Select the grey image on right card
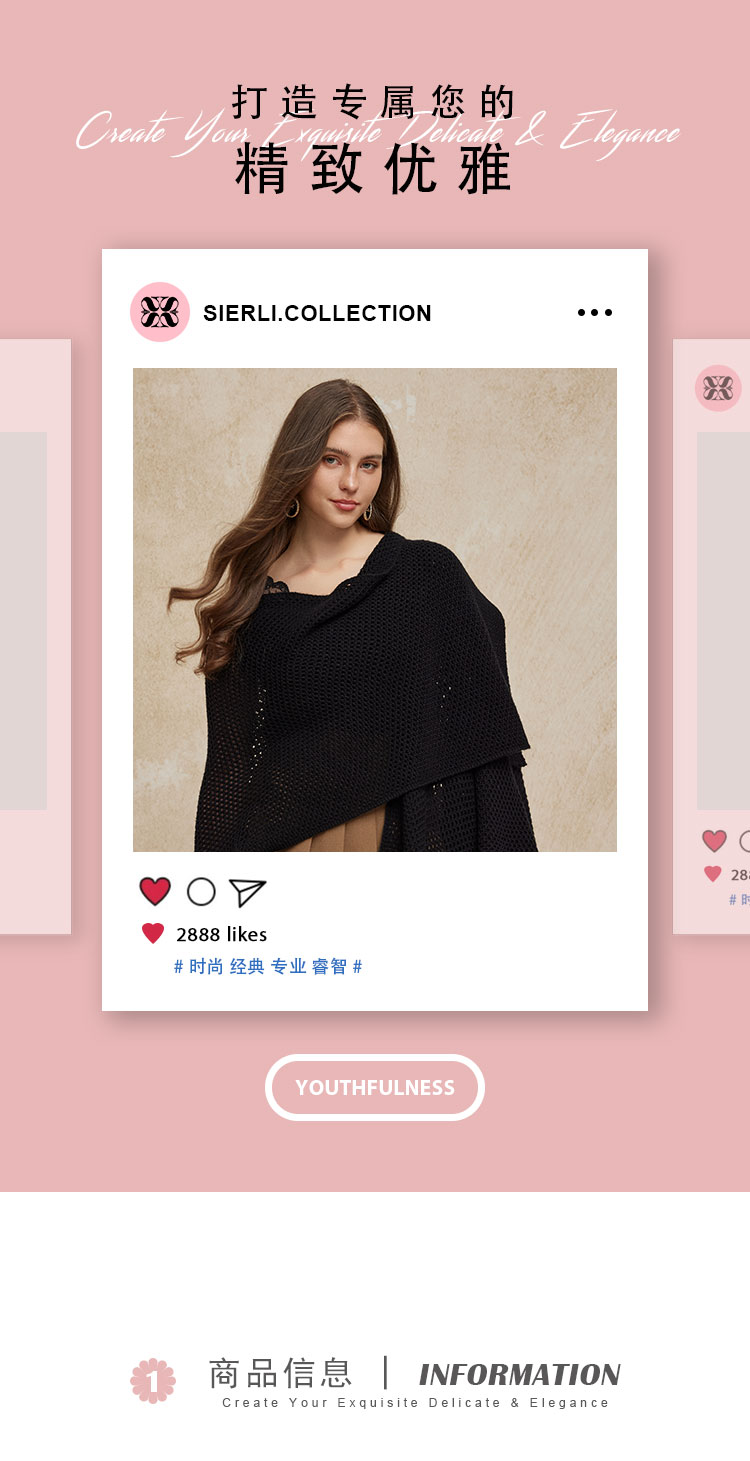 pos(723,621)
